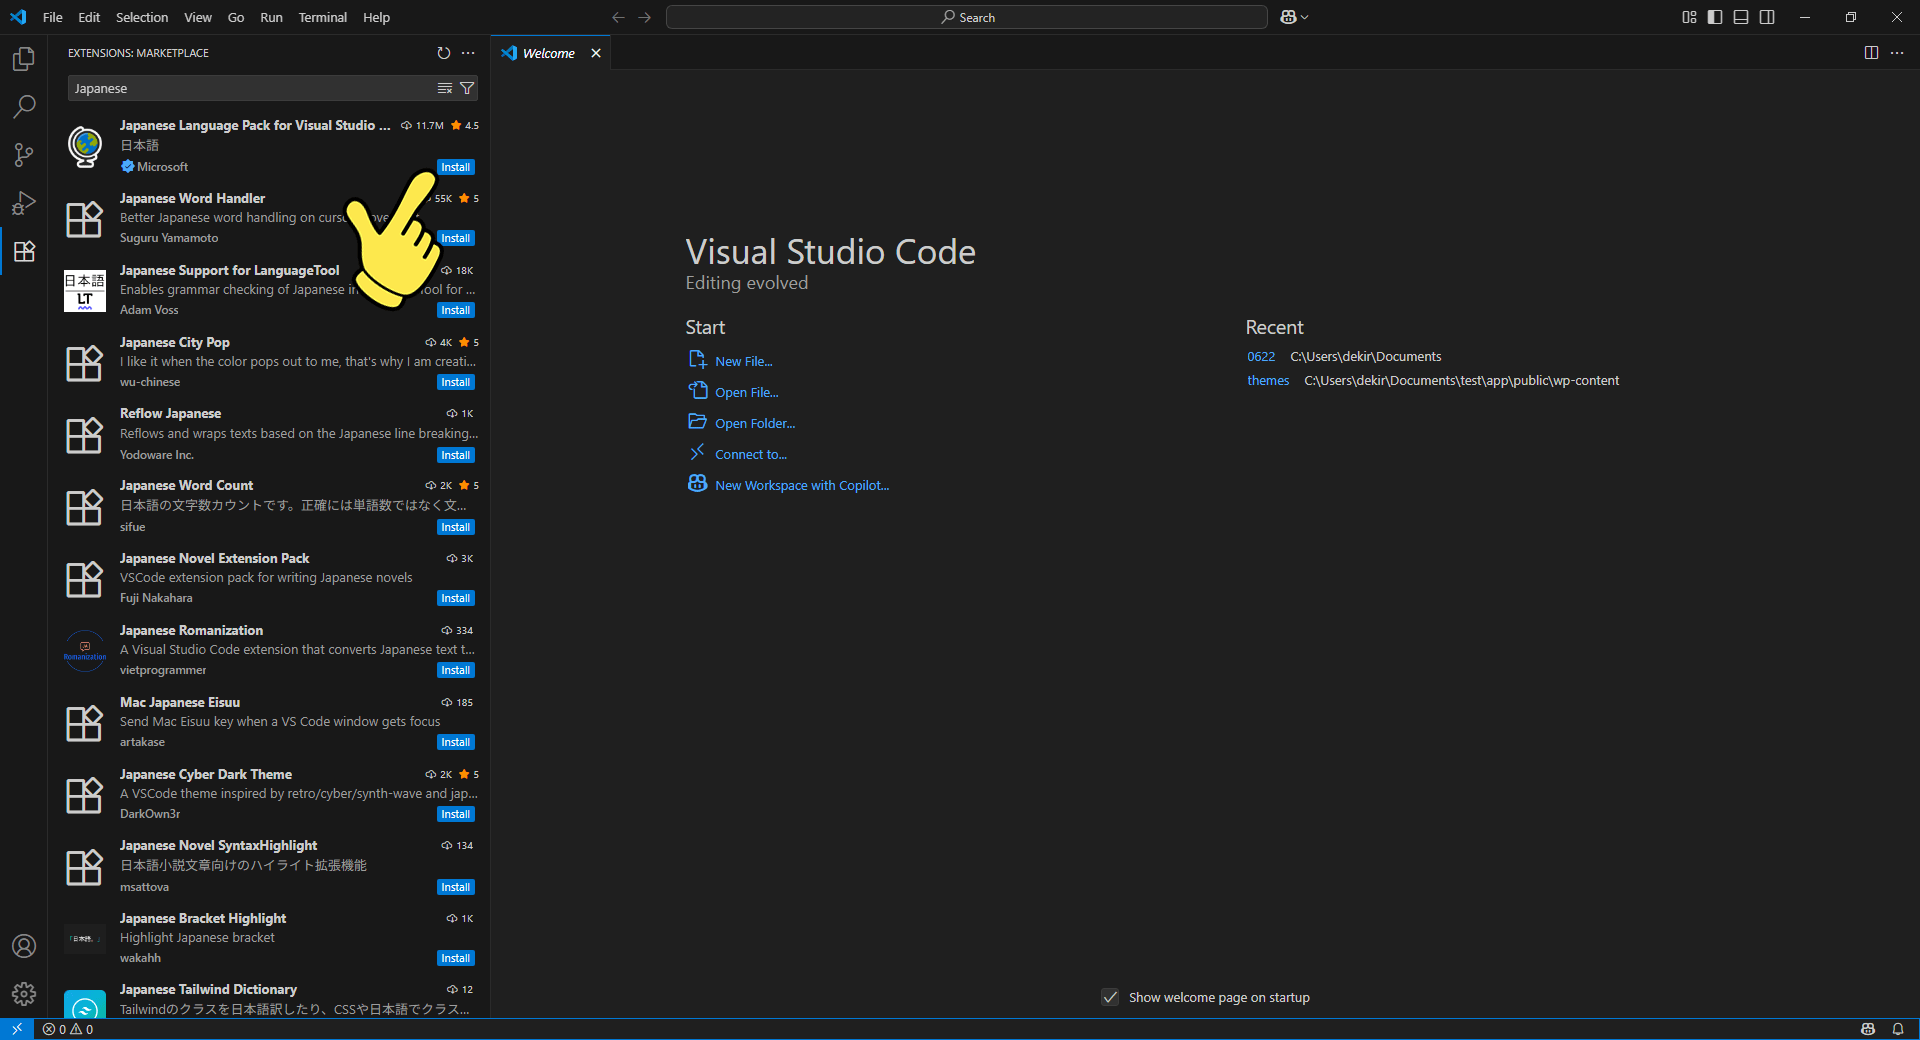Open the Go menu

[x=236, y=17]
